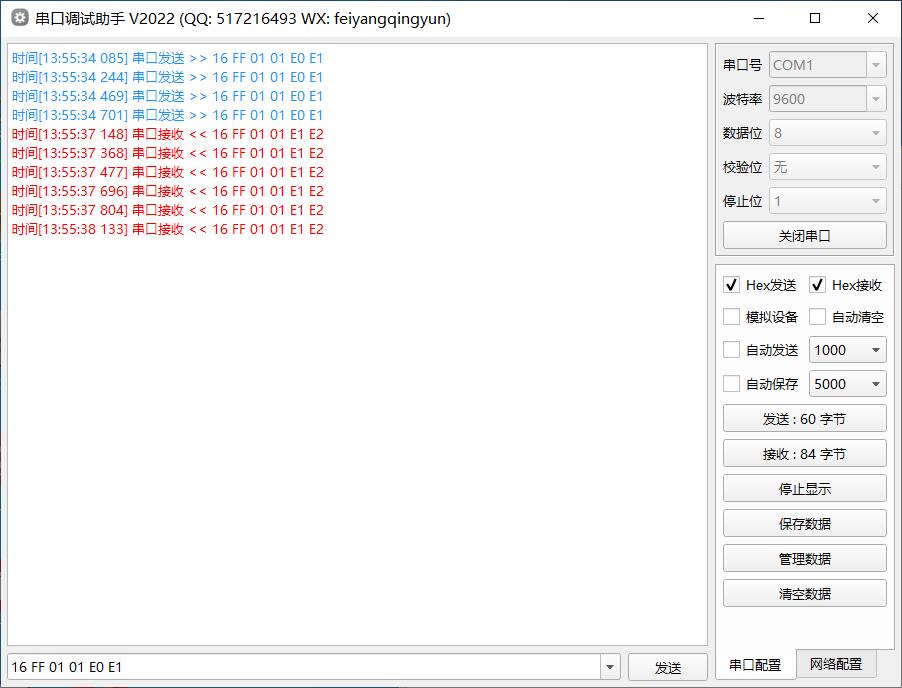Viewport: 902px width, 688px height.
Task: Click the 保存数据 button
Action: [x=804, y=524]
